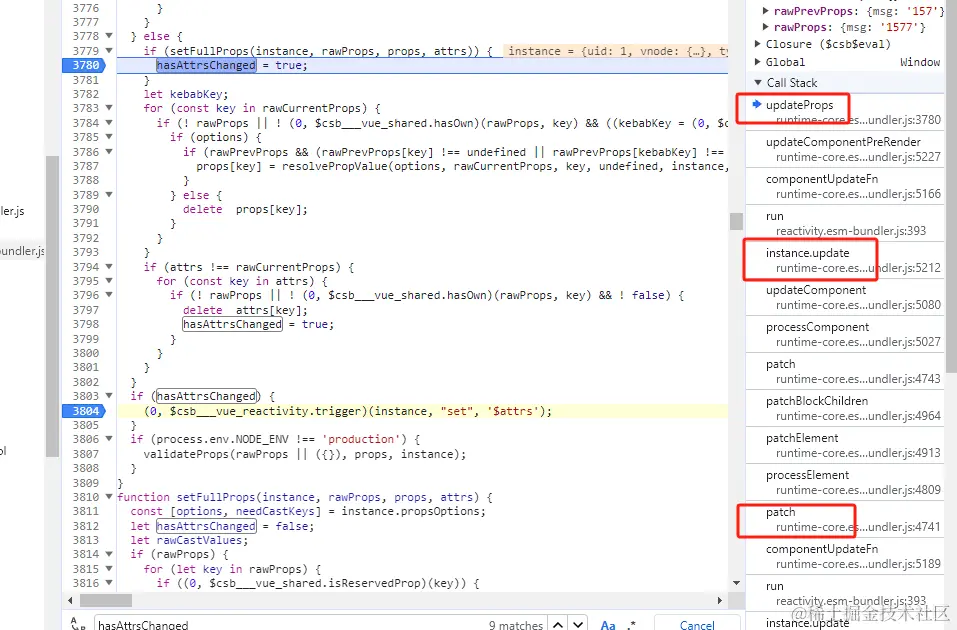Open runtime-core link at line 4809
The height and width of the screenshot is (630, 957).
click(858, 490)
